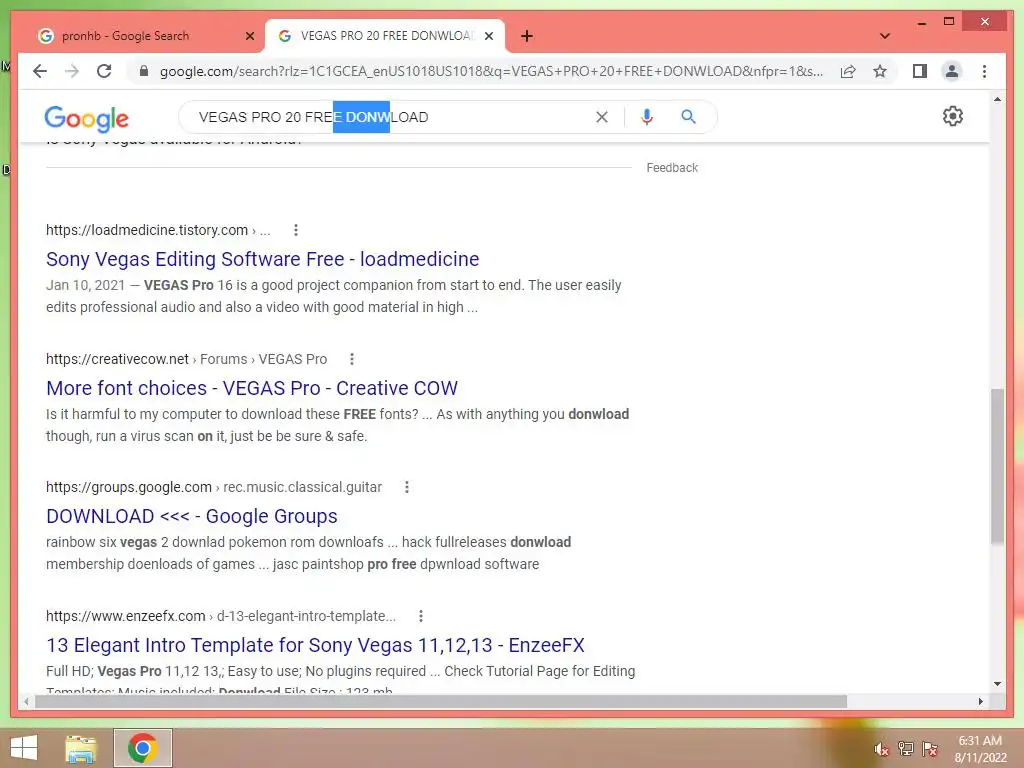Clear the search box with the X
This screenshot has height=768, width=1024.
point(601,117)
